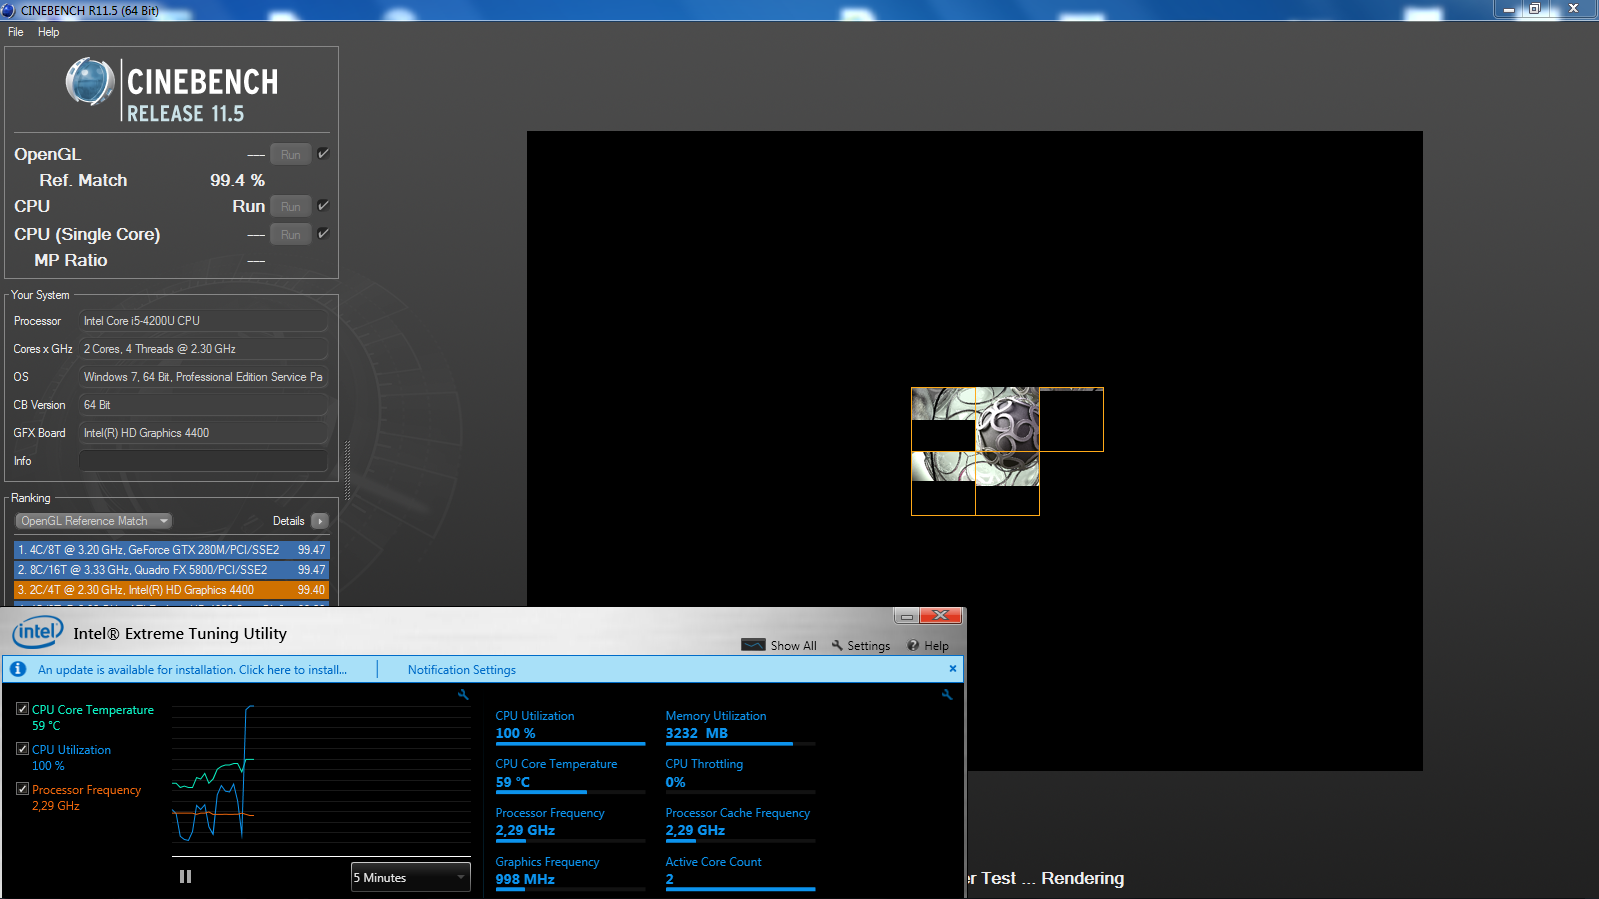This screenshot has height=899, width=1599.
Task: Click the Processor Cache Frequency monitor
Action: coord(740,823)
